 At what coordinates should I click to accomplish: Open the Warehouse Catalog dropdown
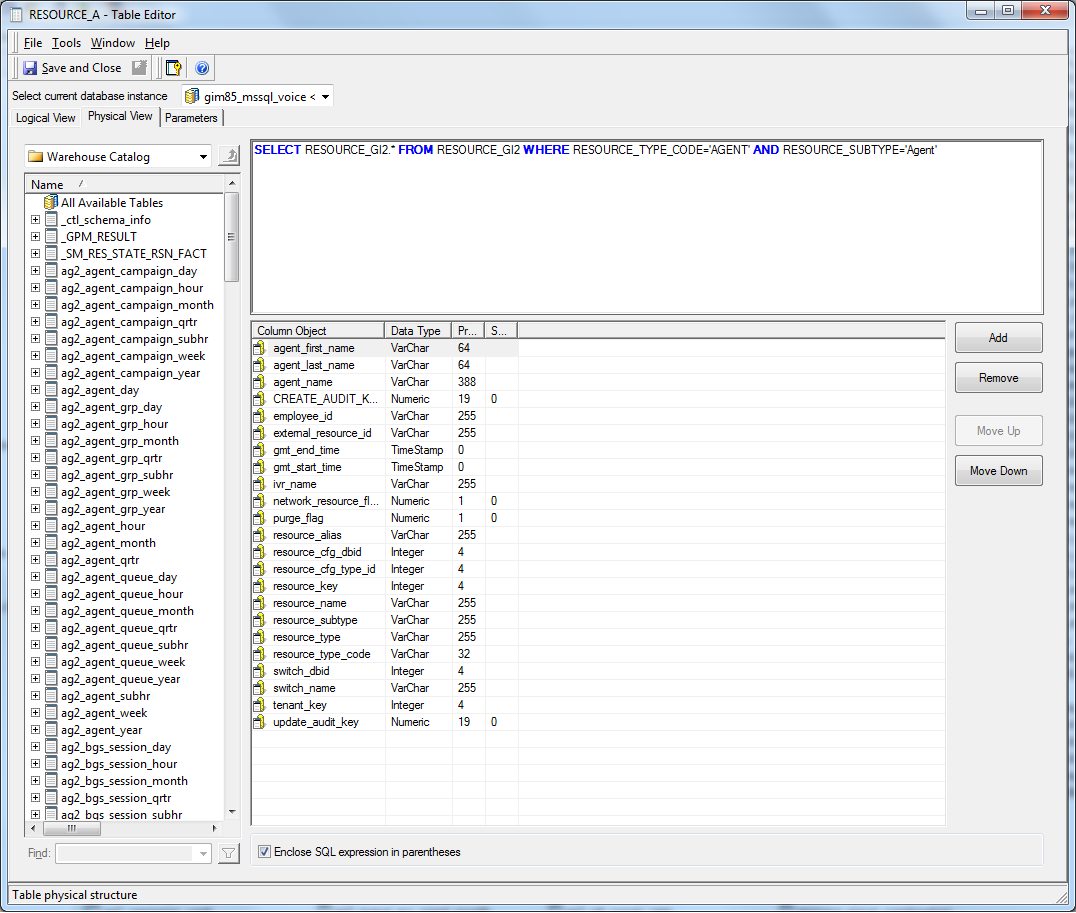tap(204, 157)
